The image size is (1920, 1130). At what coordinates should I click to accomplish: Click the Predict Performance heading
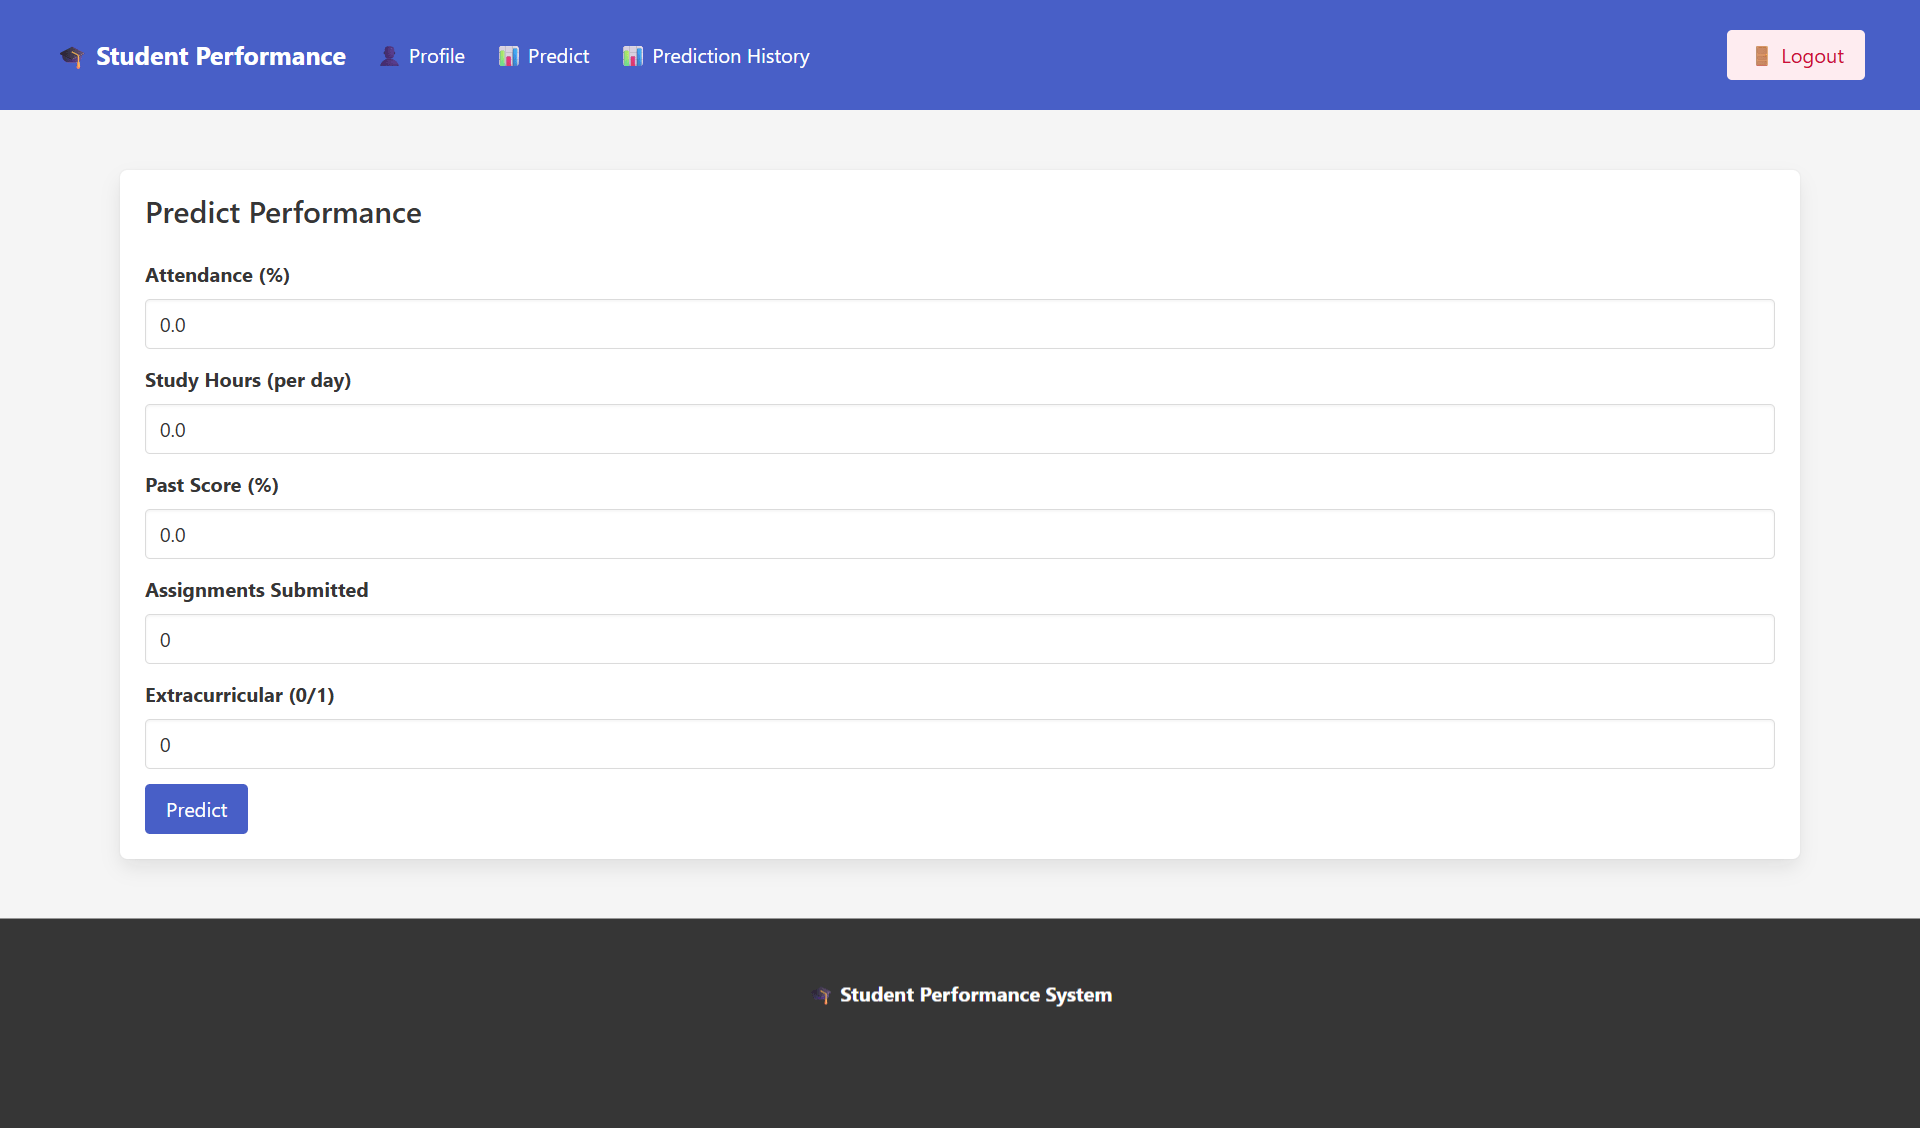(283, 213)
